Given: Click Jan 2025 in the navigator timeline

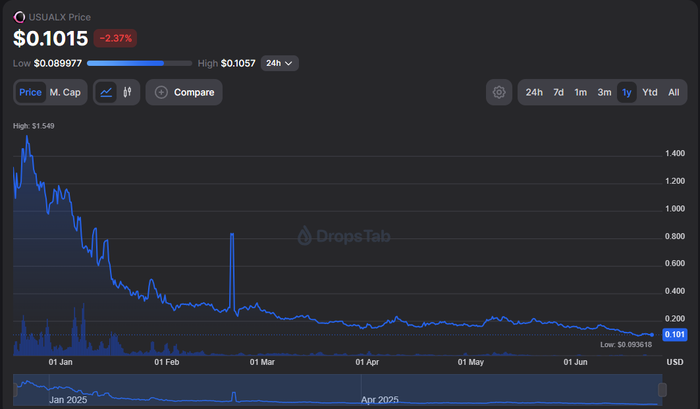Looking at the screenshot, I should coord(68,400).
